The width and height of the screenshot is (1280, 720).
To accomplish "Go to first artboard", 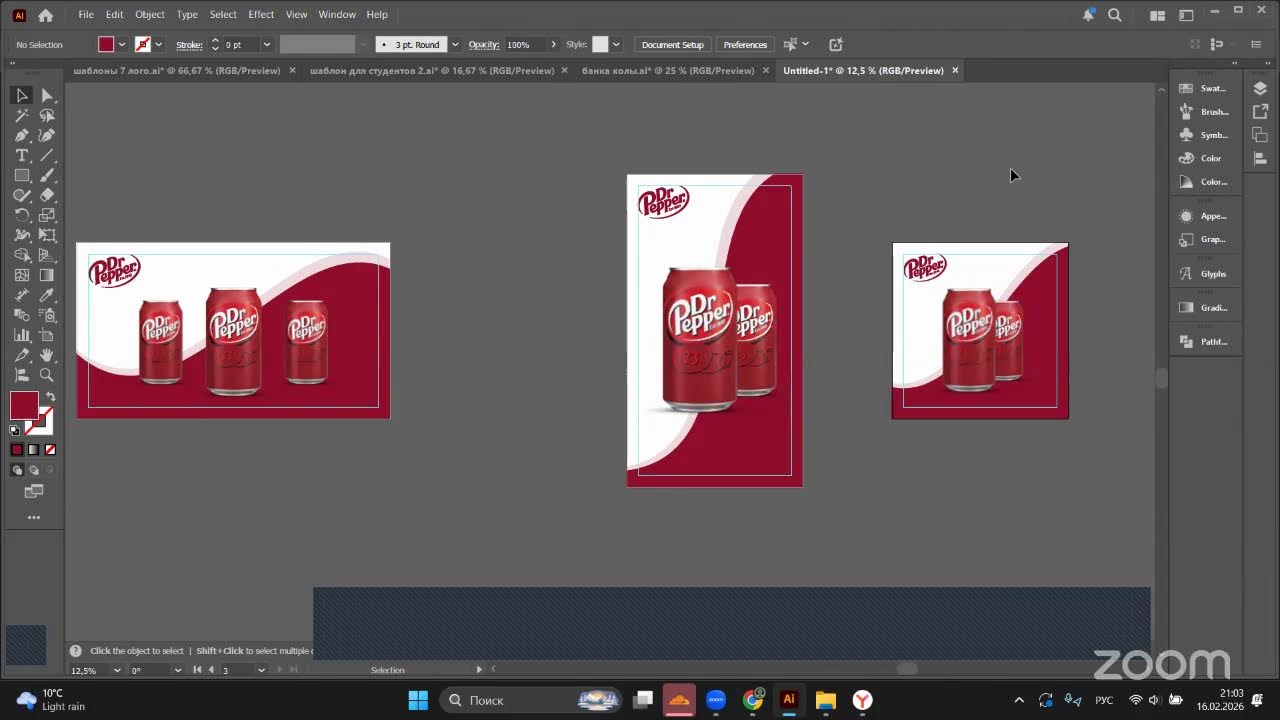I will (197, 670).
